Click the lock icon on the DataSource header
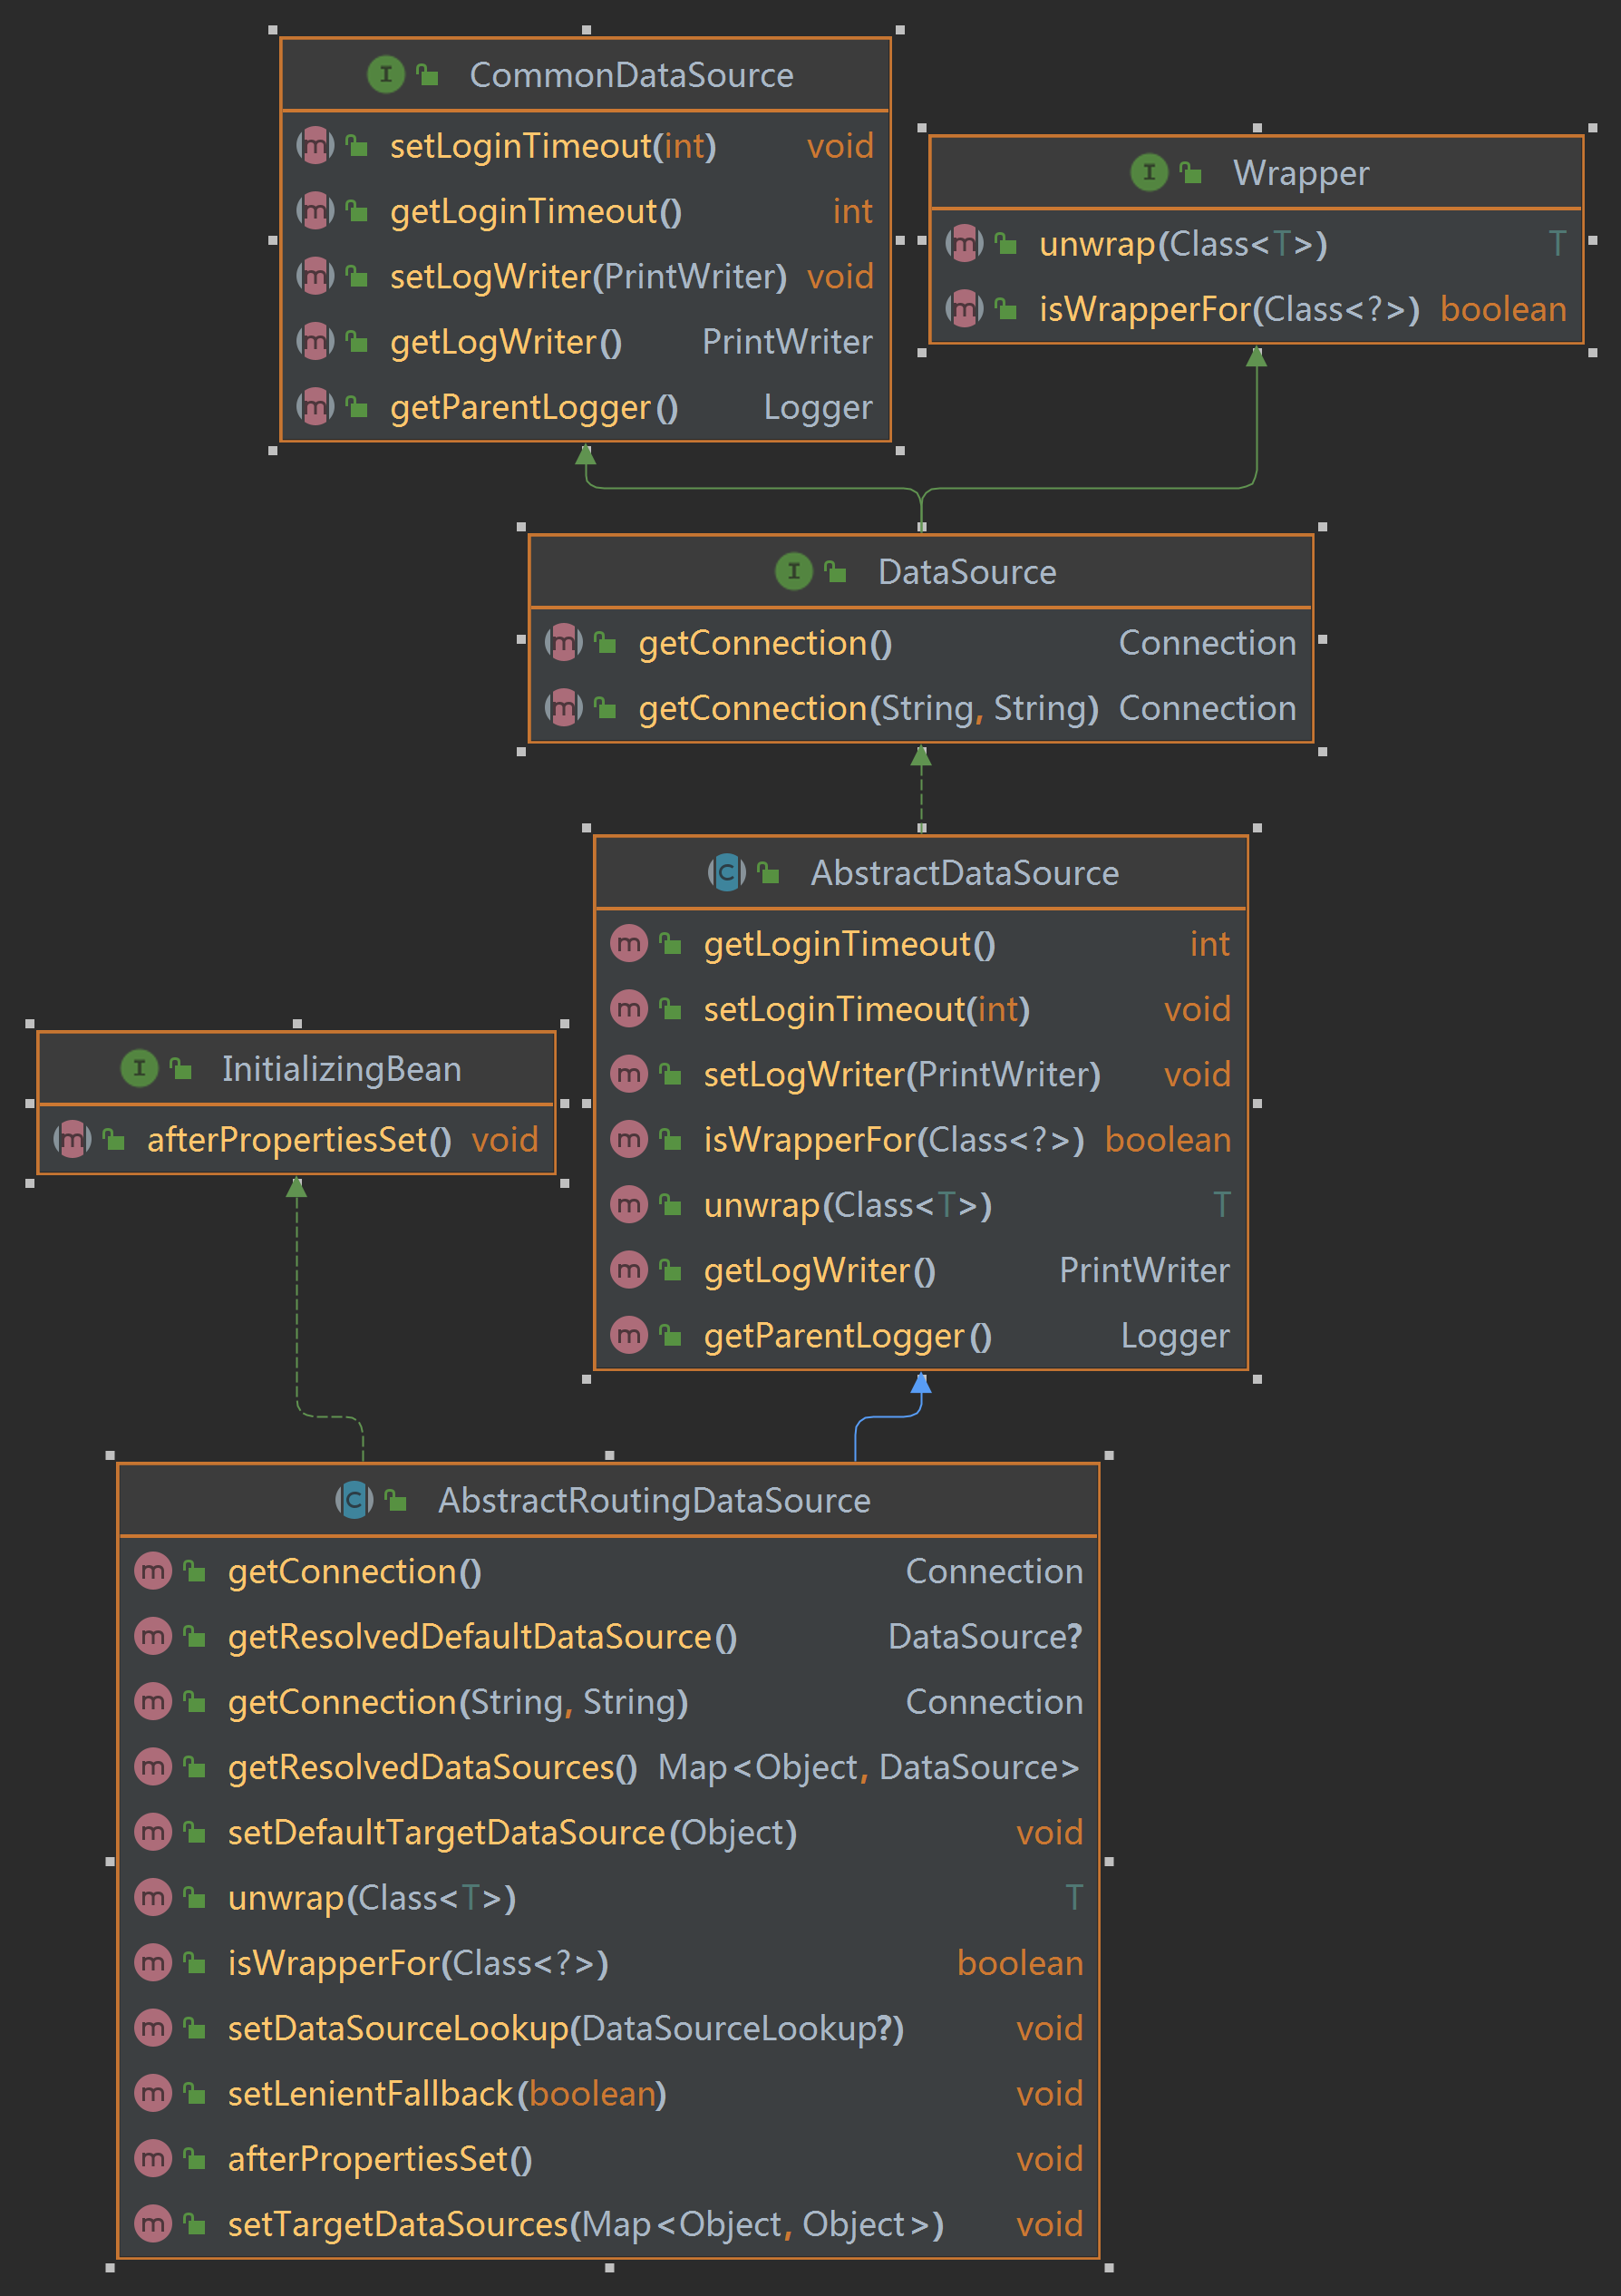1621x2296 pixels. coord(833,571)
